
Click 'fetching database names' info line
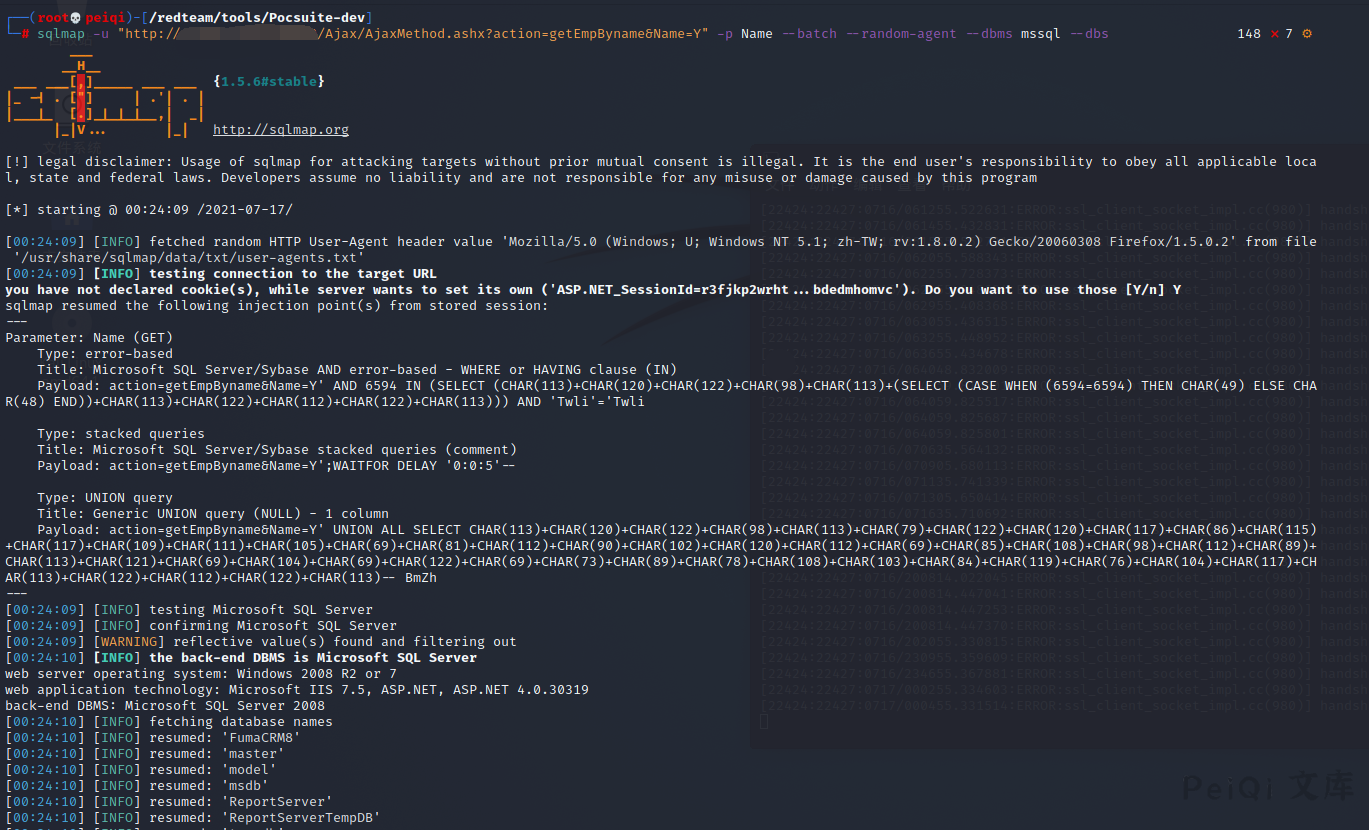pos(169,722)
